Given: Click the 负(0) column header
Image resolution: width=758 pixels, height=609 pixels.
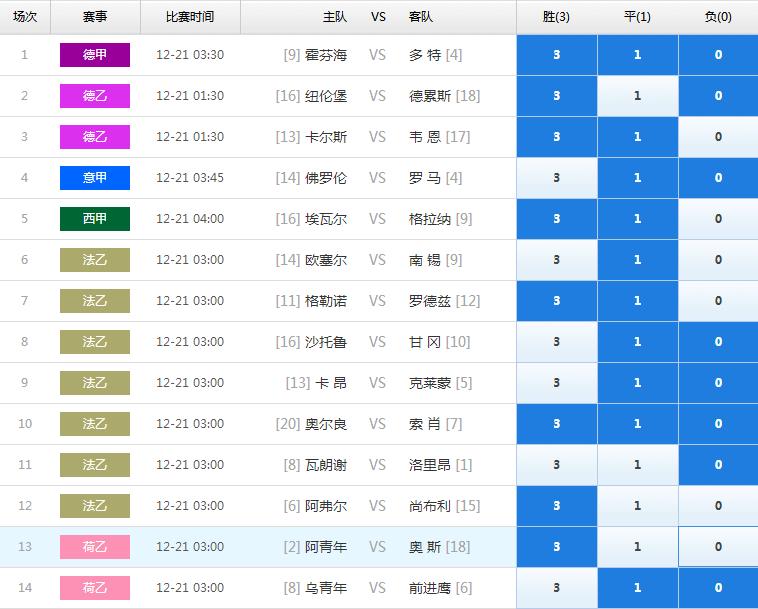Looking at the screenshot, I should [x=718, y=17].
